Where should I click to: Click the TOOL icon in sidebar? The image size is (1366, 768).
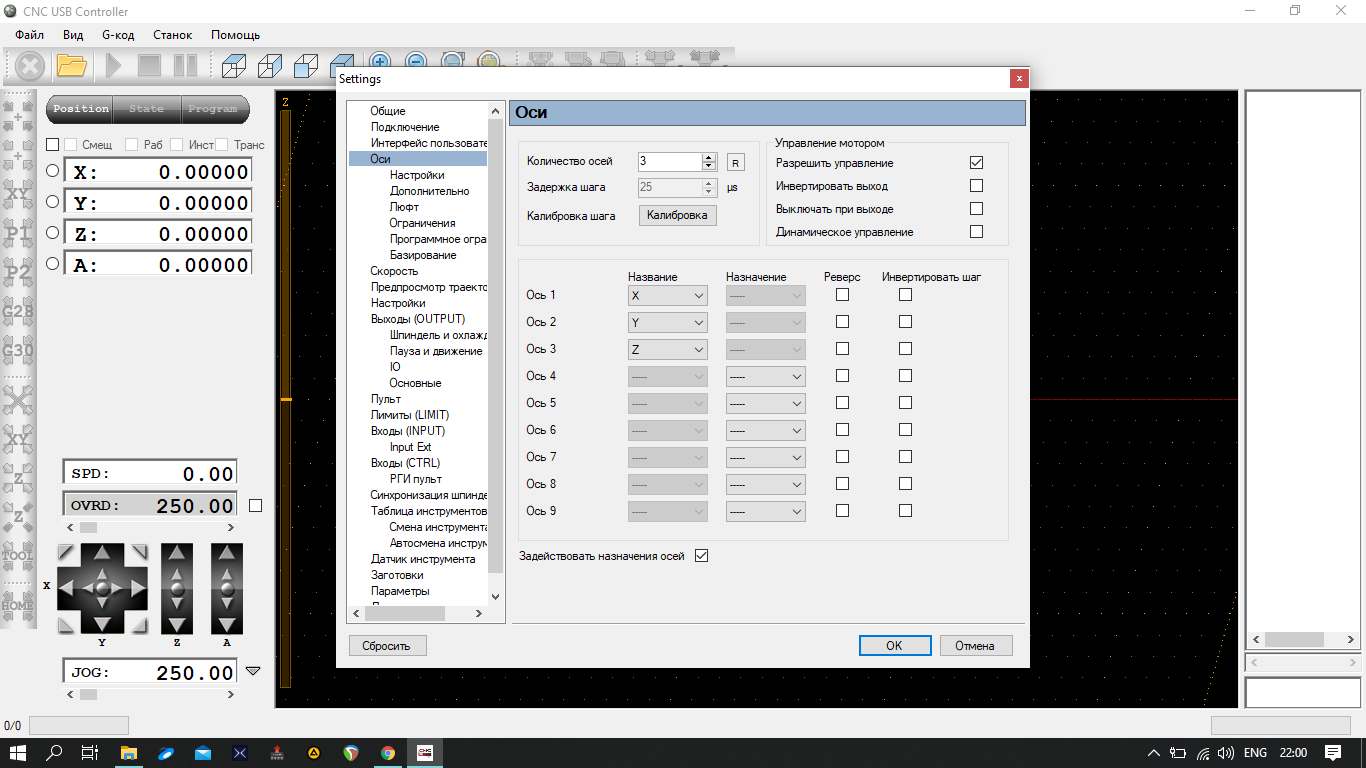(18, 556)
